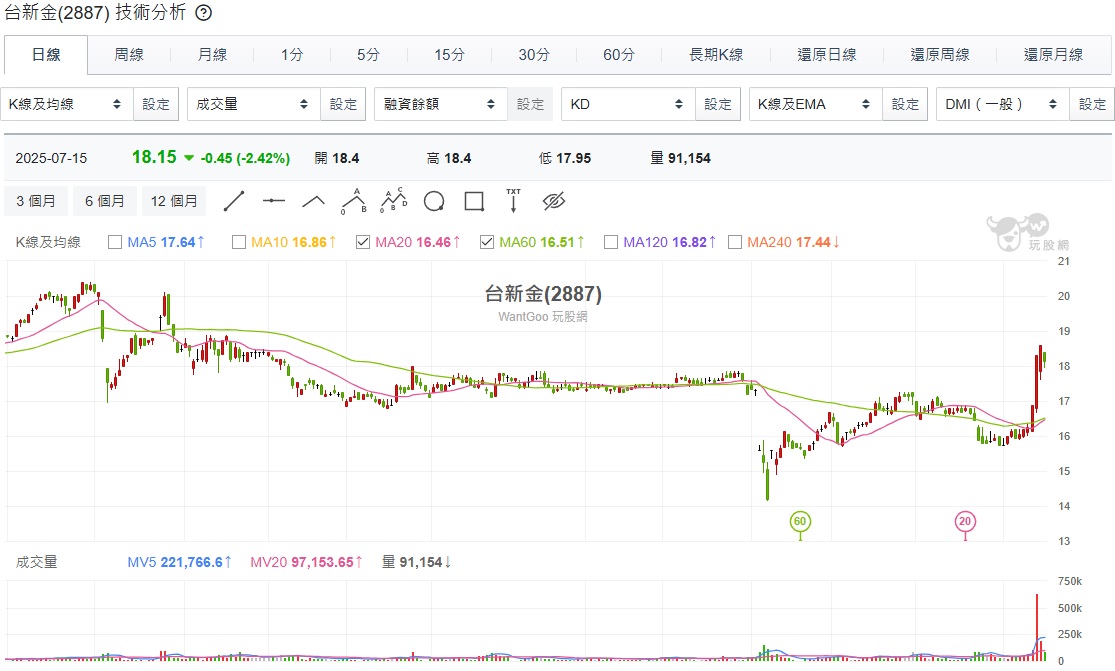Enable the MA5 moving average checkbox

114,242
